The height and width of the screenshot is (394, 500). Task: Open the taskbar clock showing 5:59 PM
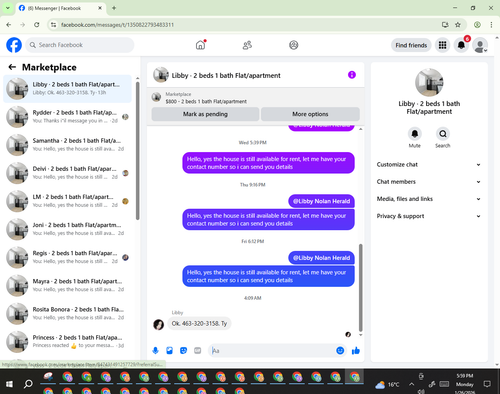(x=465, y=384)
